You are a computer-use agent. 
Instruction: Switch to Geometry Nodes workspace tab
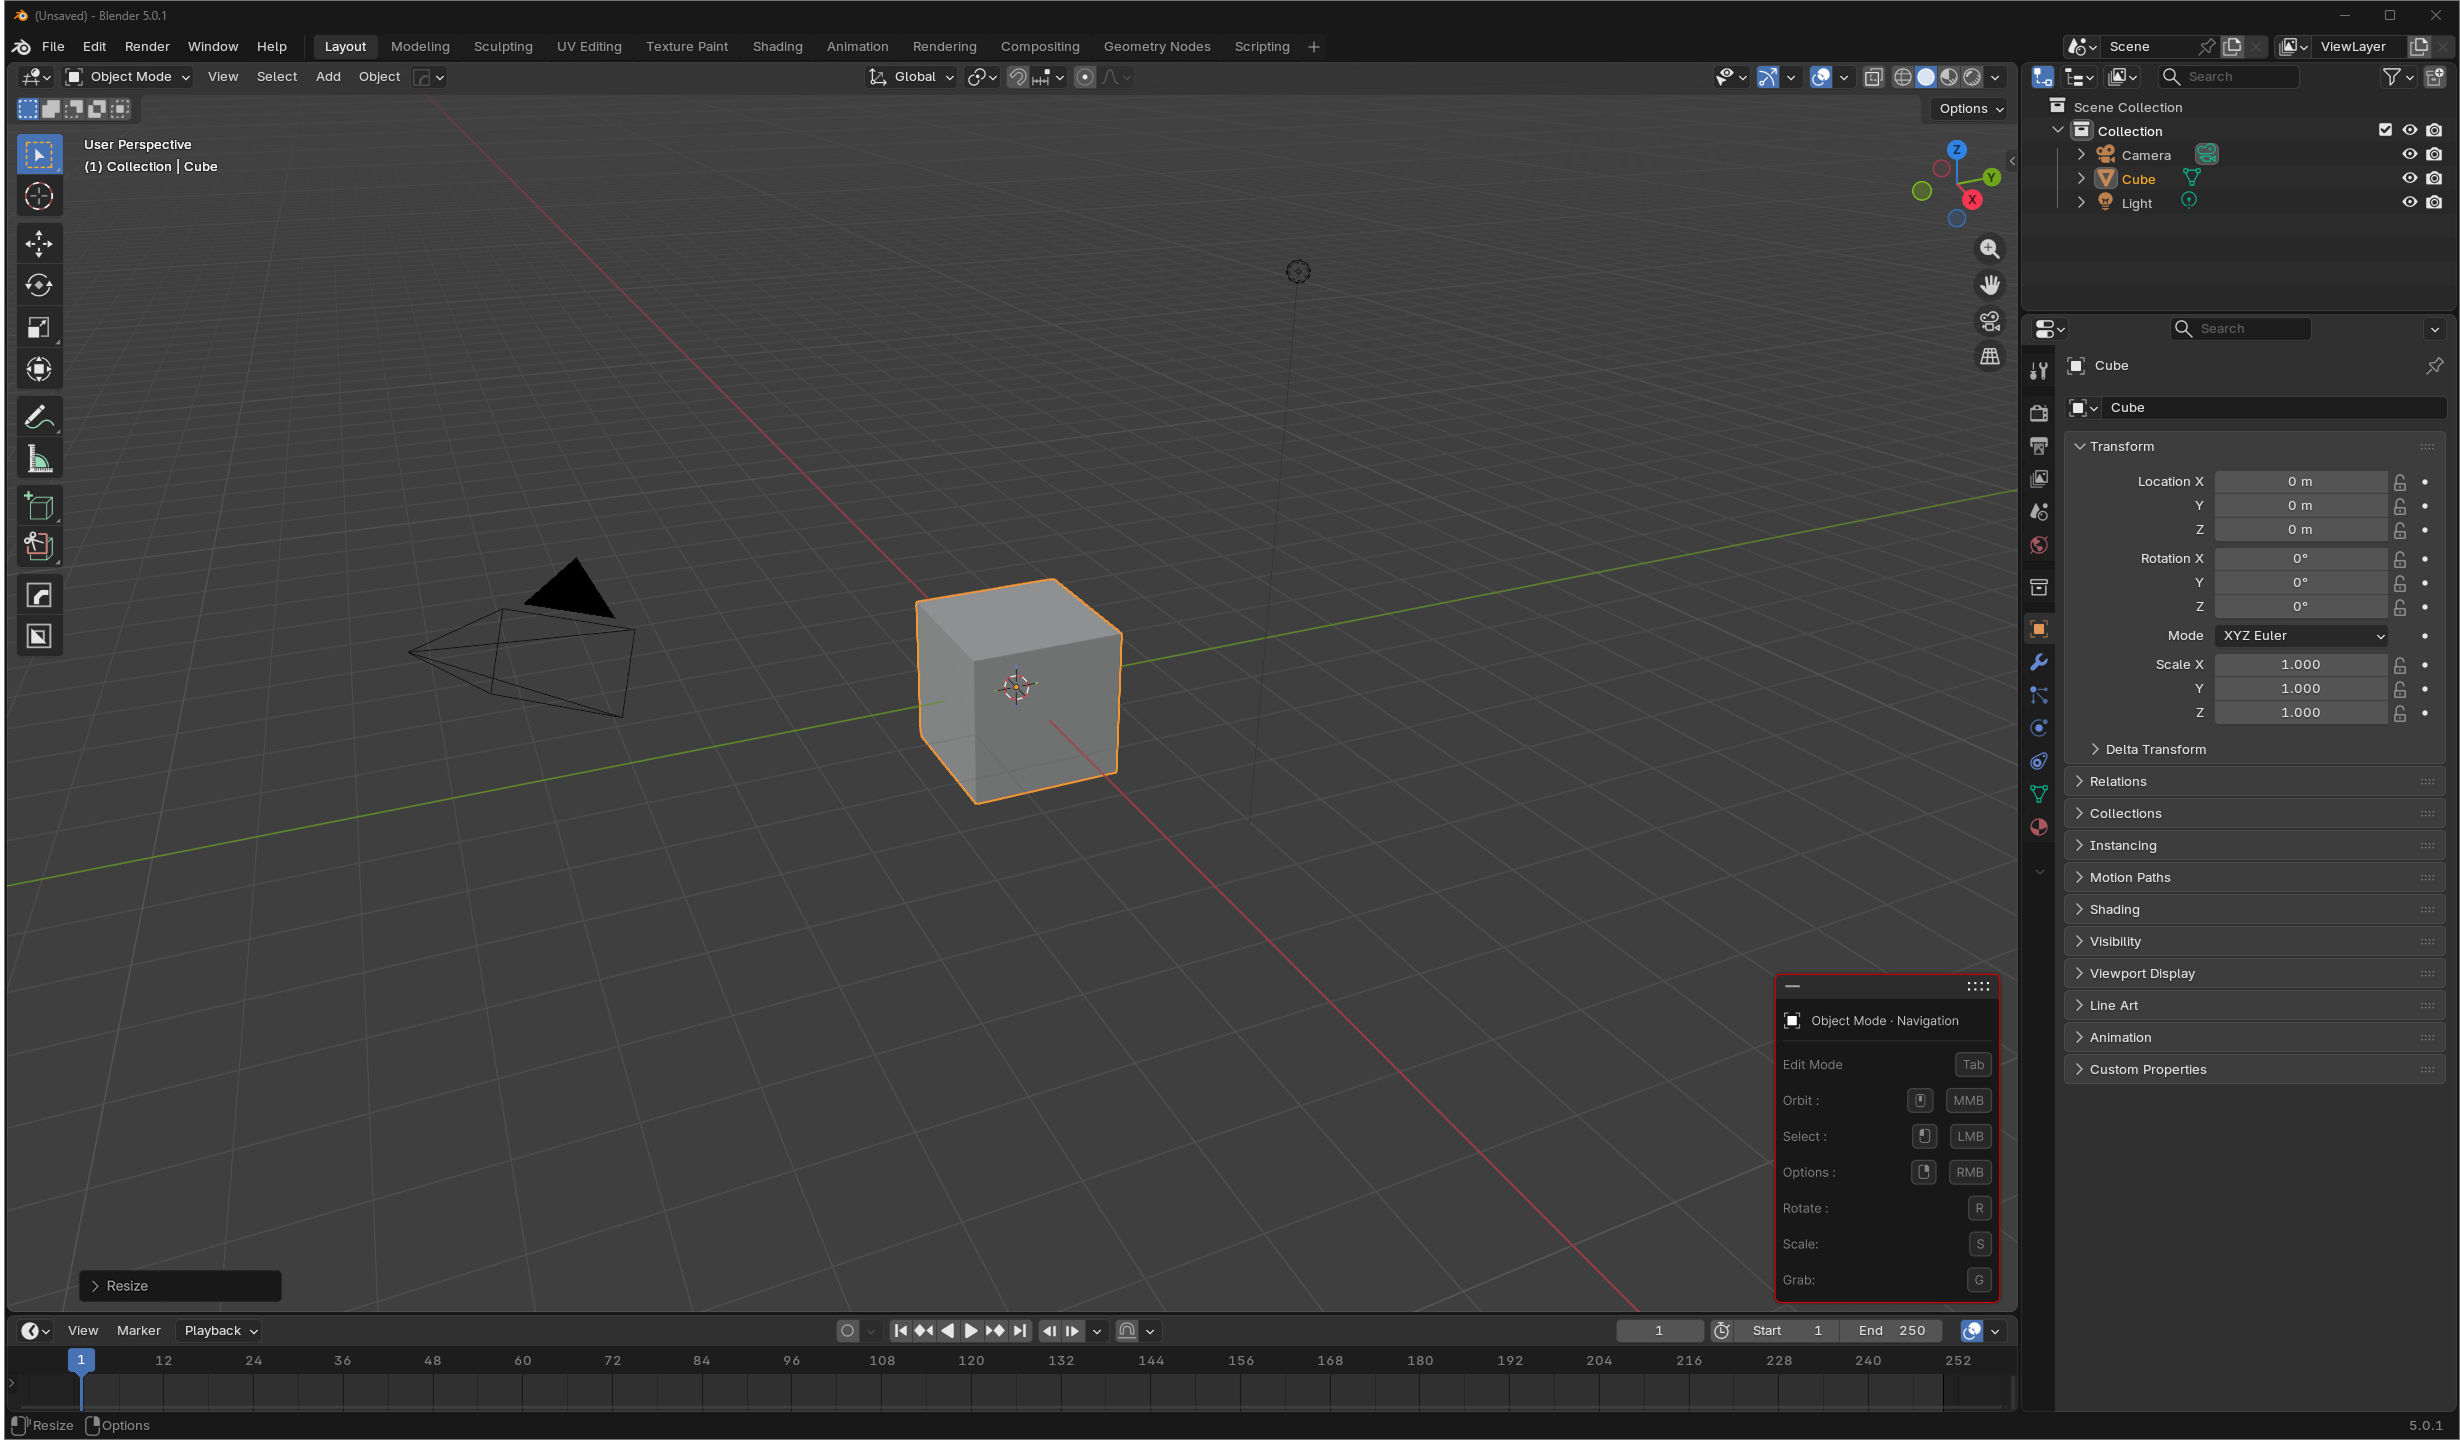pyautogui.click(x=1157, y=47)
